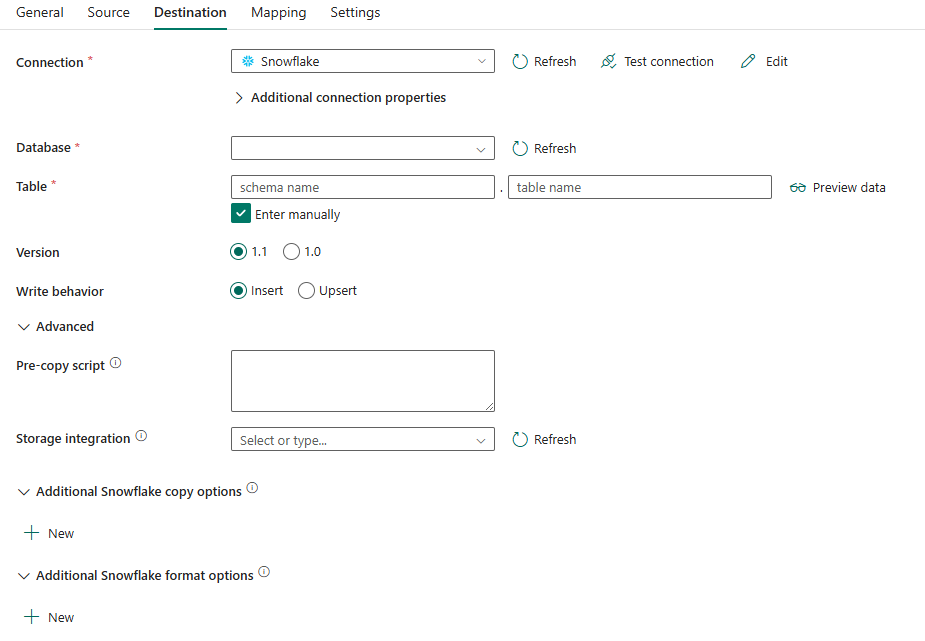The width and height of the screenshot is (925, 641).
Task: Click the schema name input field
Action: (362, 187)
